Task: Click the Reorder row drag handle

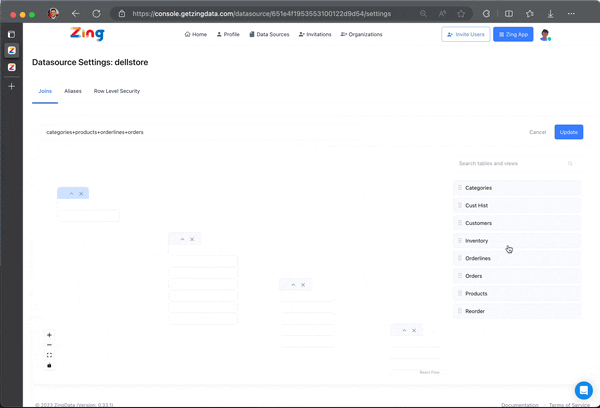Action: tap(460, 311)
